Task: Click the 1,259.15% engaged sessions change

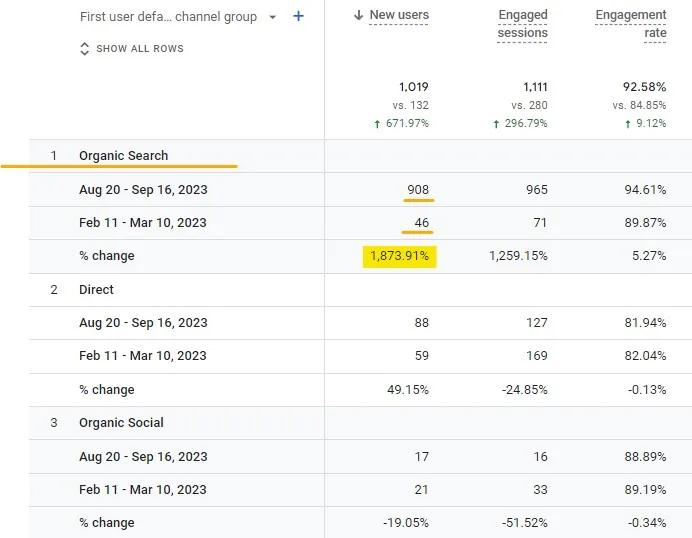Action: point(518,256)
